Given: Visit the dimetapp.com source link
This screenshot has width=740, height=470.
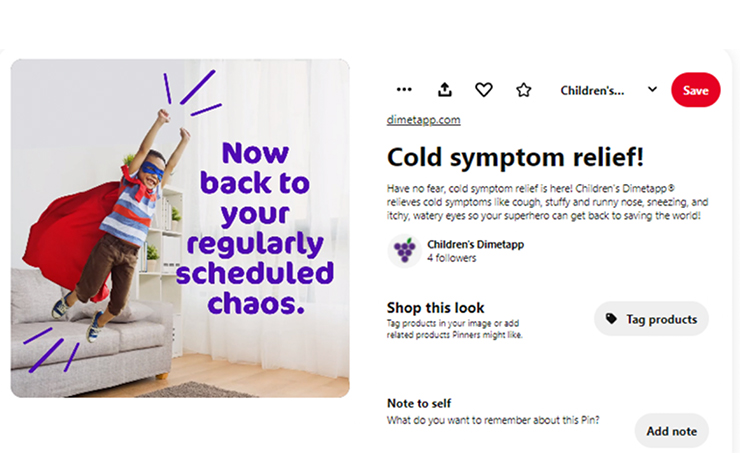Looking at the screenshot, I should click(423, 120).
